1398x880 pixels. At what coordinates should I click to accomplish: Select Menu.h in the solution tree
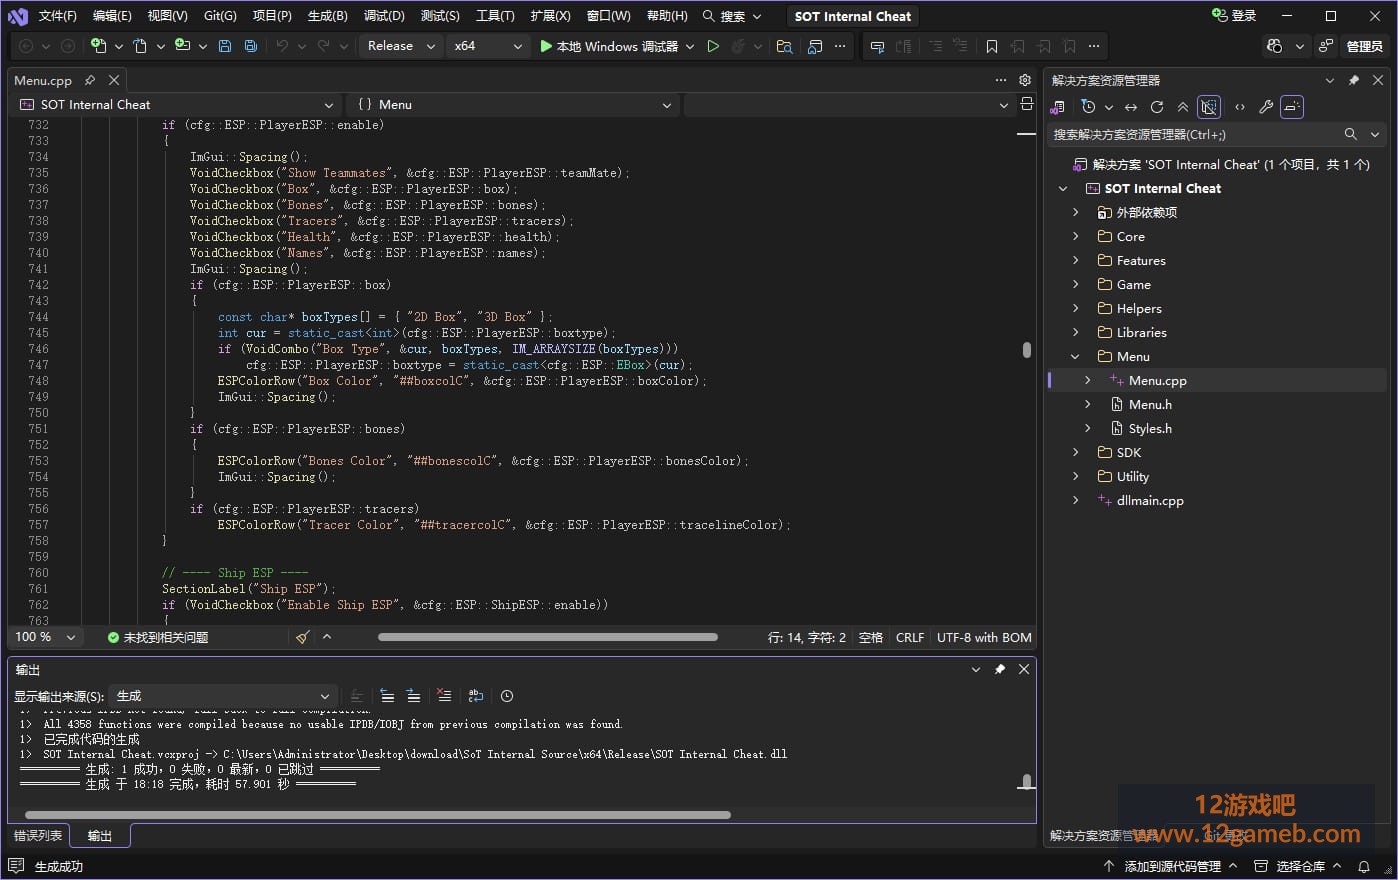click(1150, 405)
